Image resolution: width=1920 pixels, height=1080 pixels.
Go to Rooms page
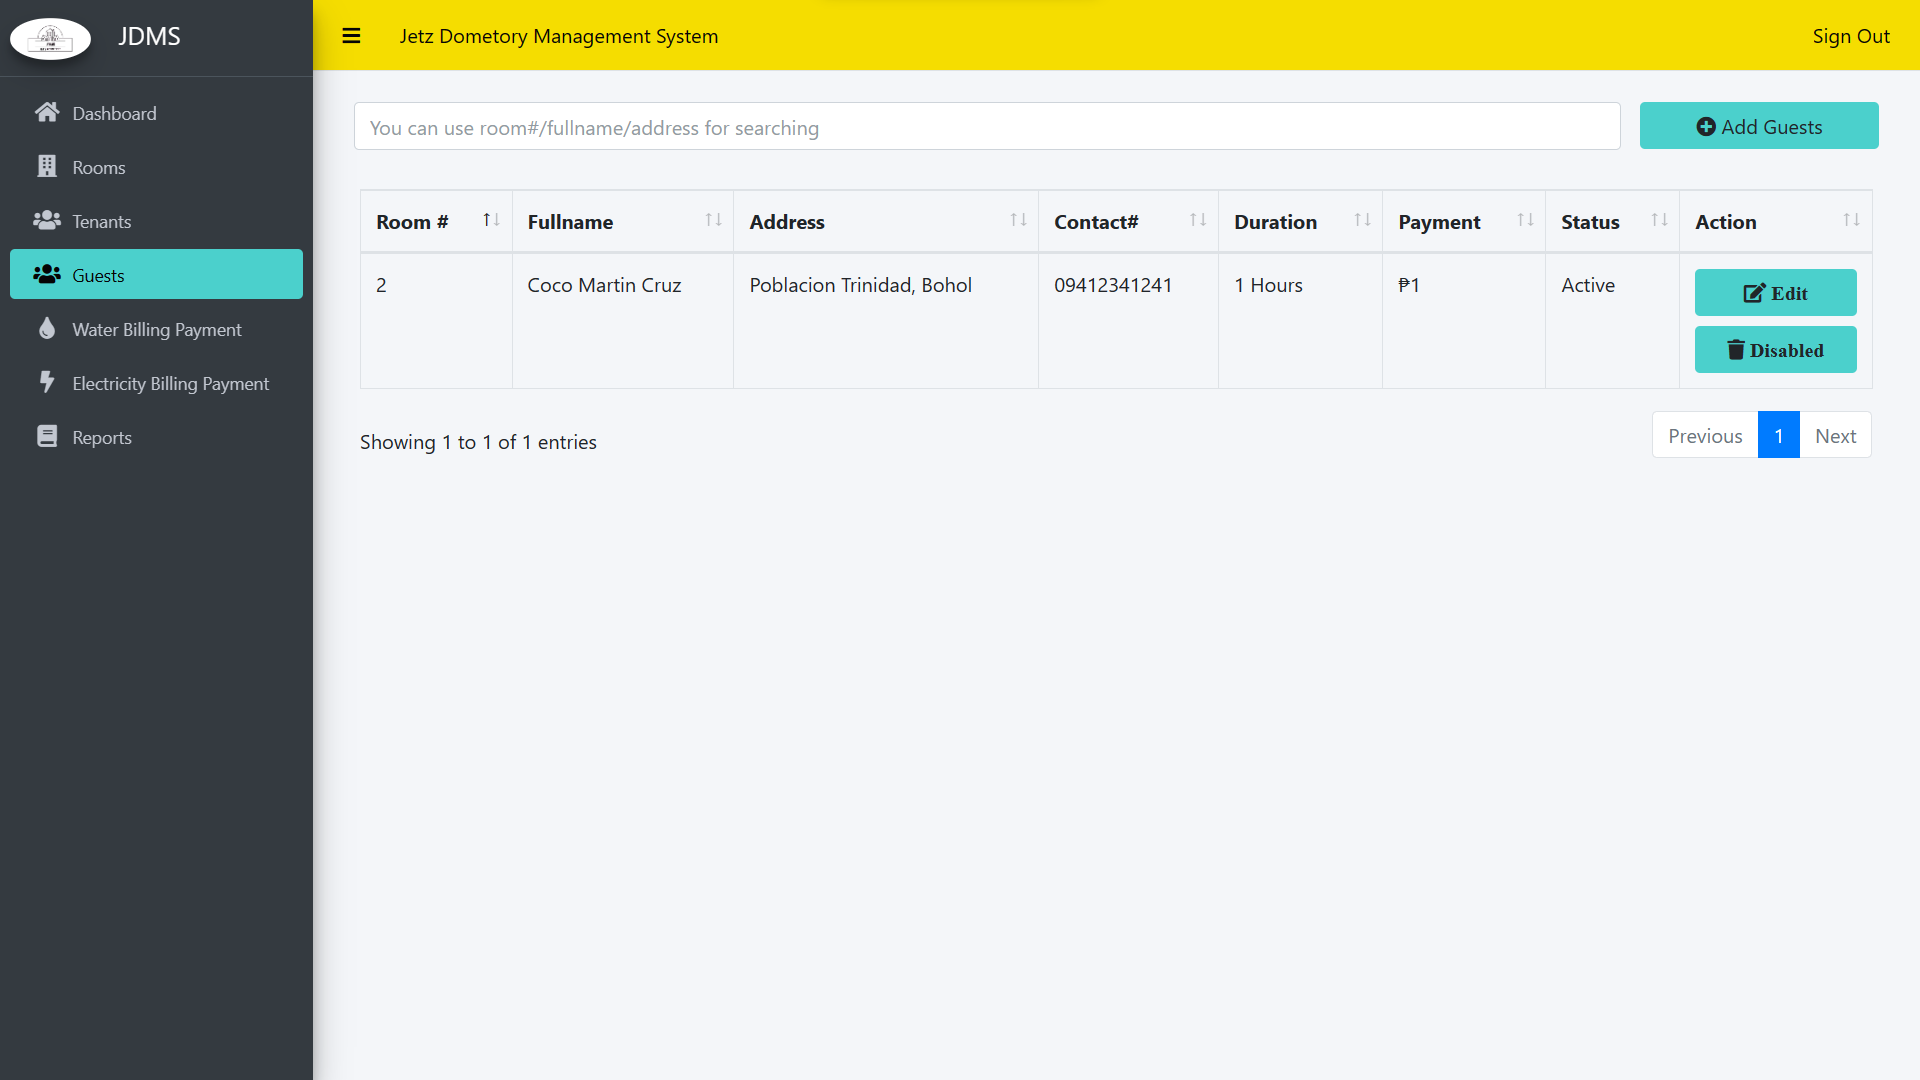[156, 167]
